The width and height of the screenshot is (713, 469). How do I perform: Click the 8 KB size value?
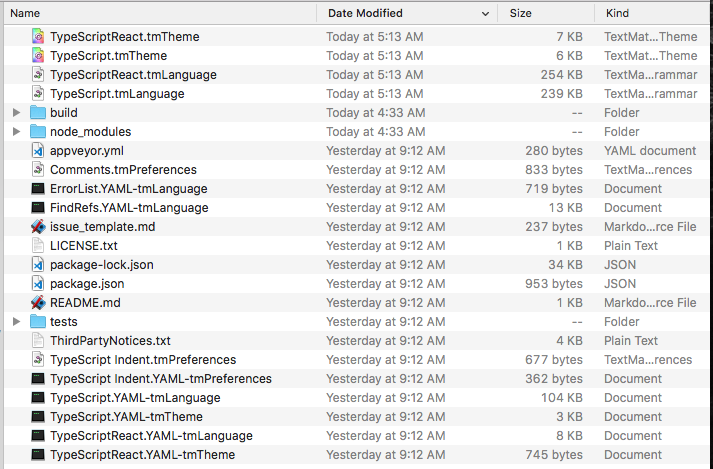coord(569,436)
